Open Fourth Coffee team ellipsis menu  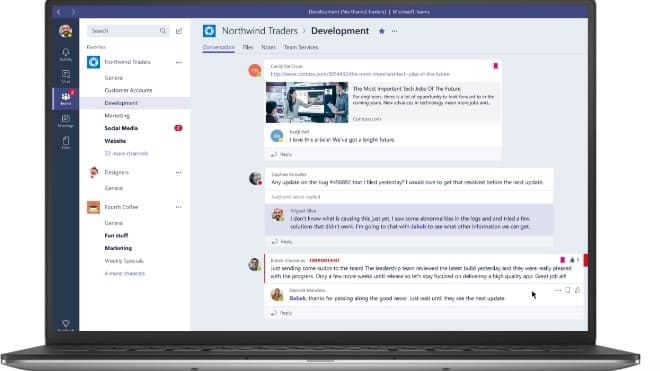[179, 207]
